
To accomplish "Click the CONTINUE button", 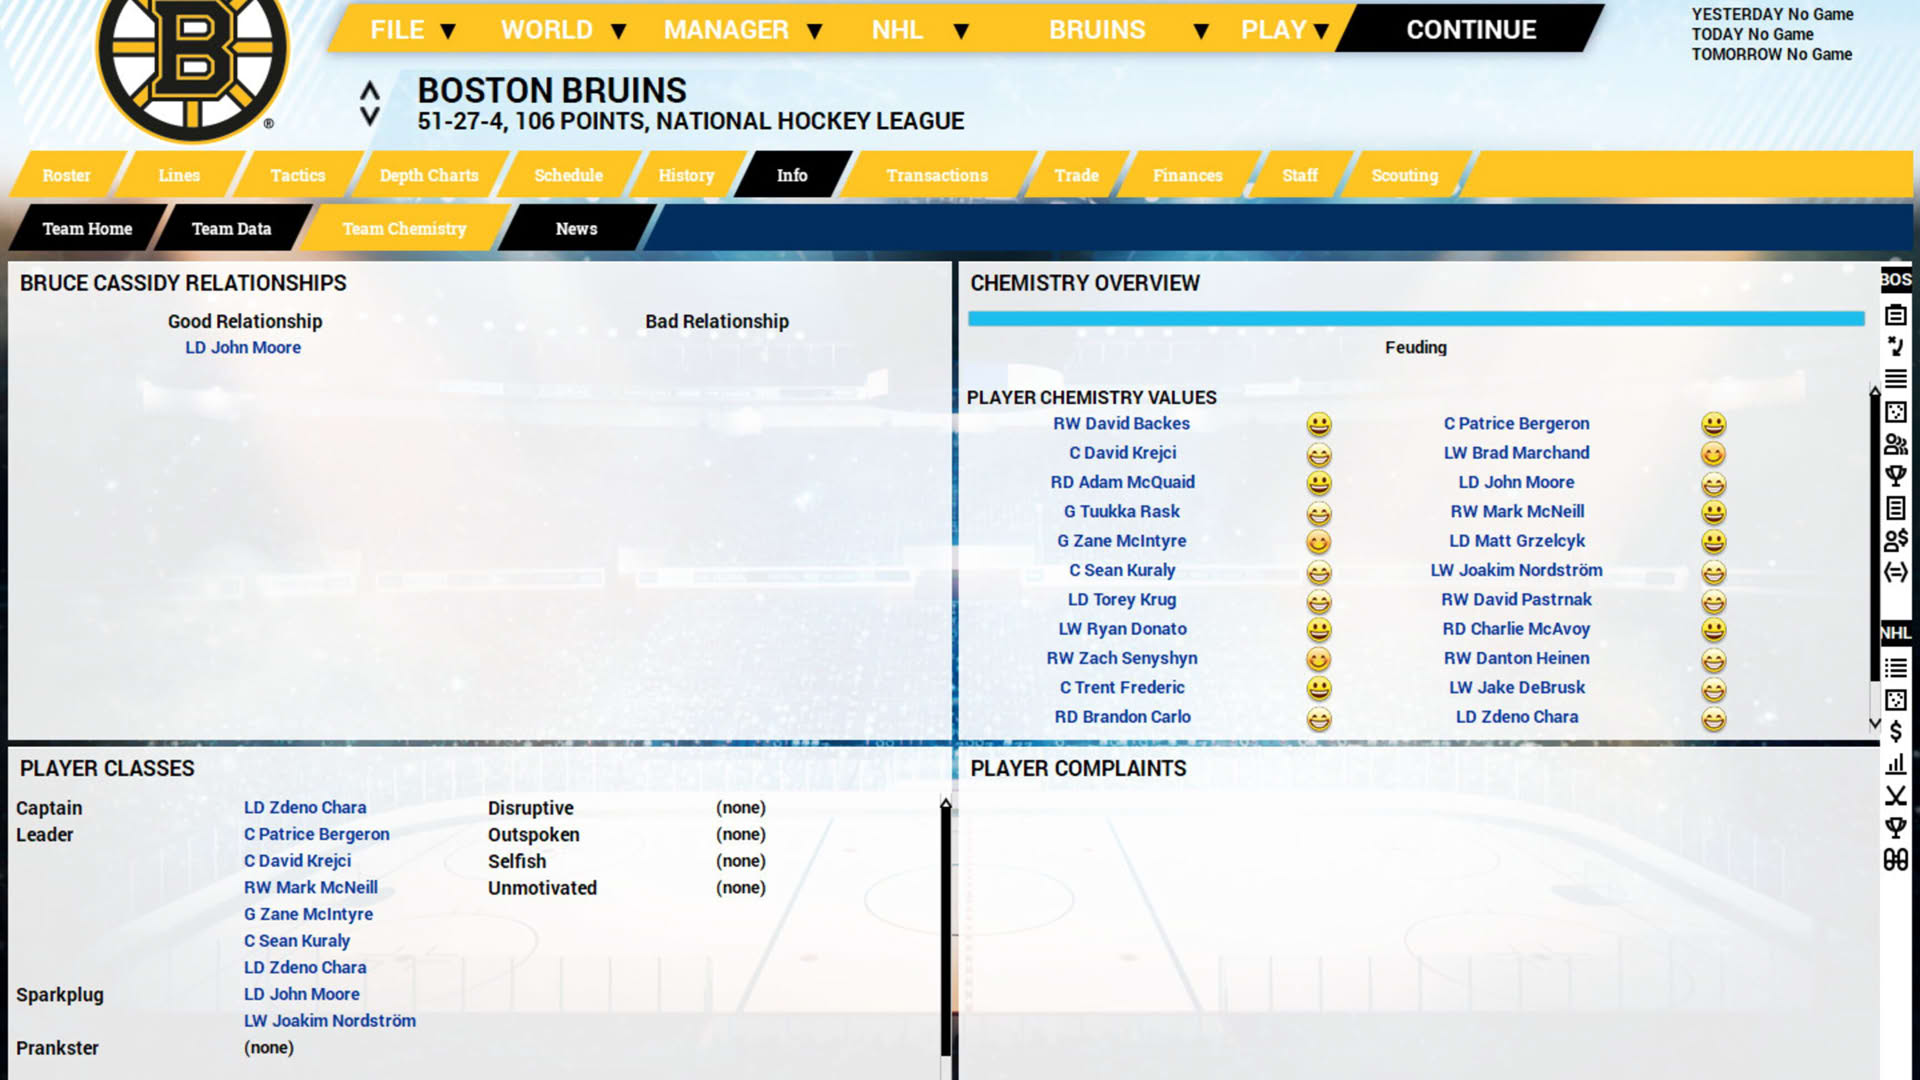I will coord(1471,30).
